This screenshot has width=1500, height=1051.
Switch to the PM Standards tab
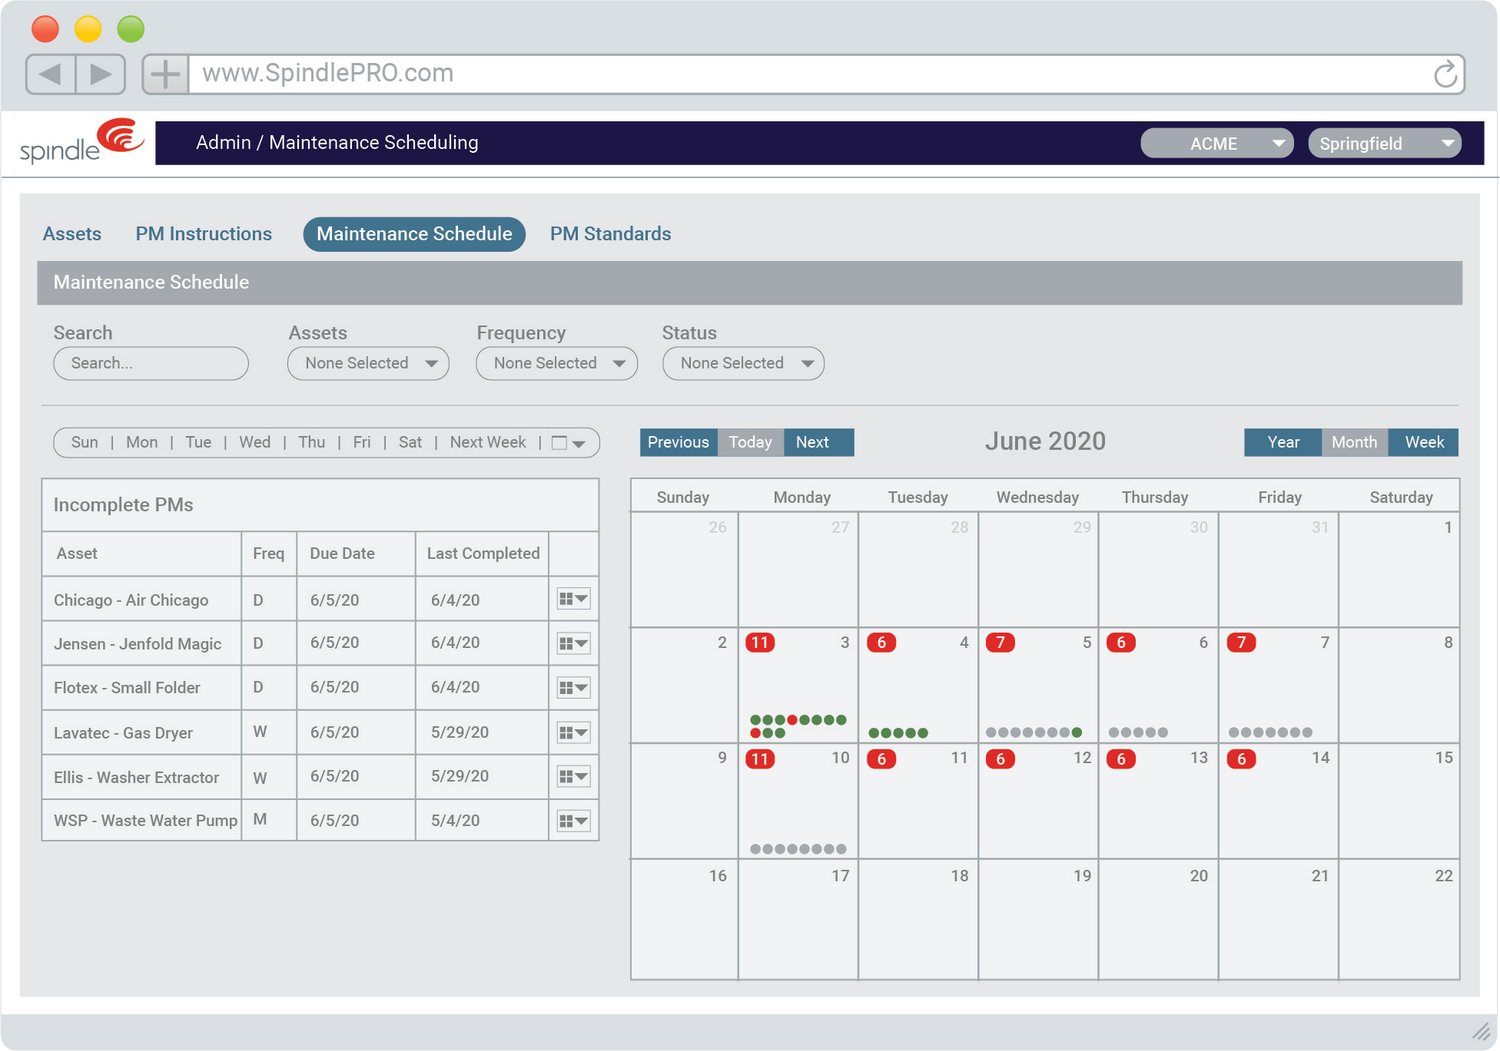point(610,234)
